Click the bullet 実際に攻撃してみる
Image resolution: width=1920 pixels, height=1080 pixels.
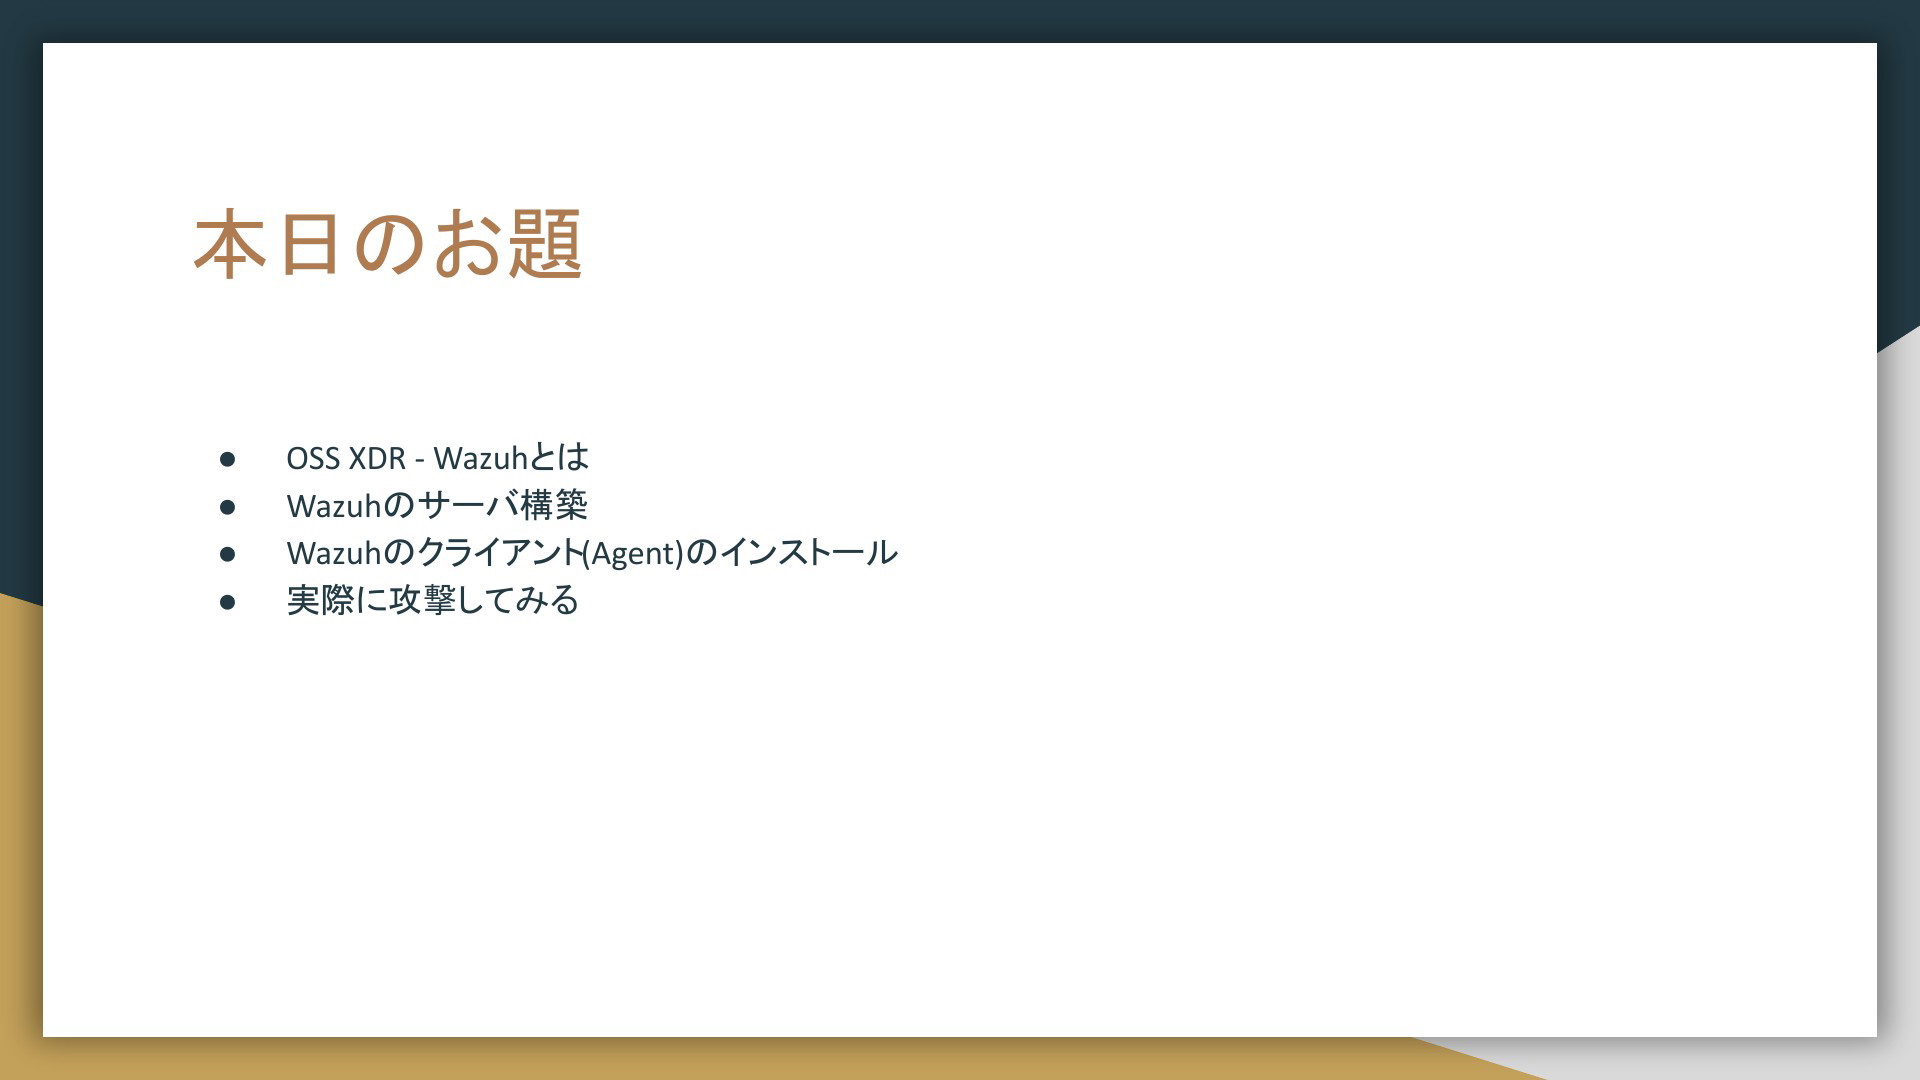point(432,600)
